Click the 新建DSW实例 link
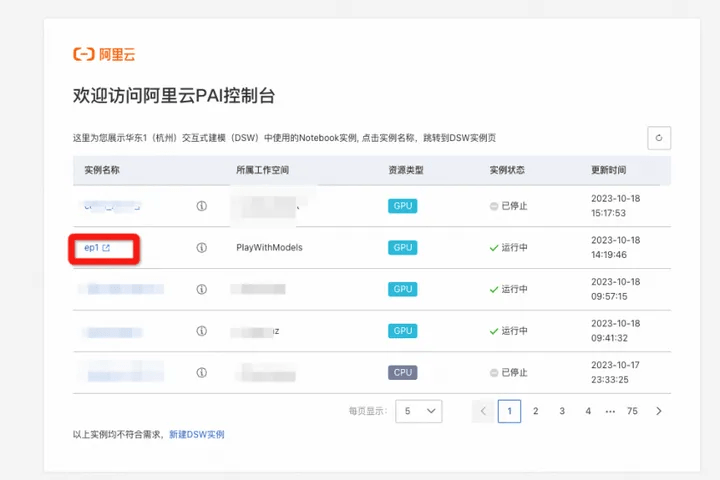The width and height of the screenshot is (720, 480). click(197, 435)
